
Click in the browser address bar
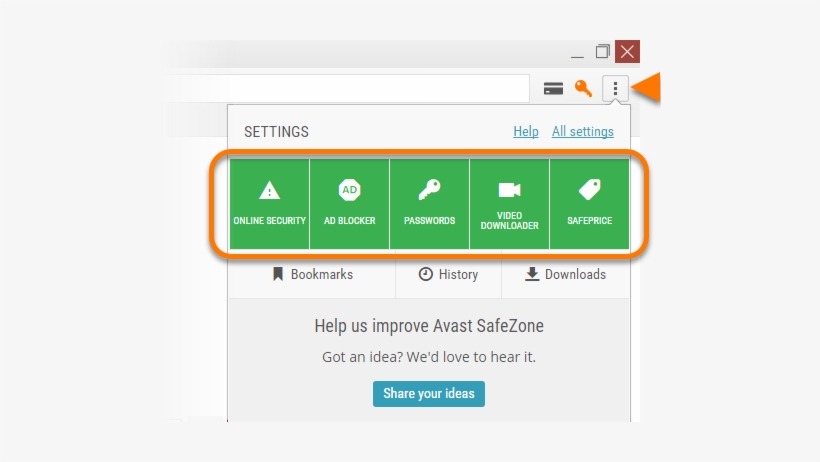click(348, 88)
